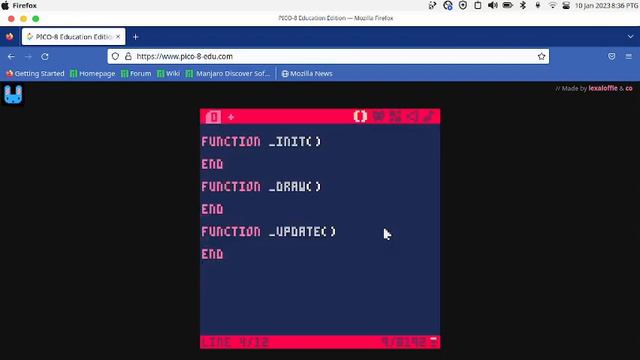Reload the current page
The image size is (640, 360).
pos(45,57)
